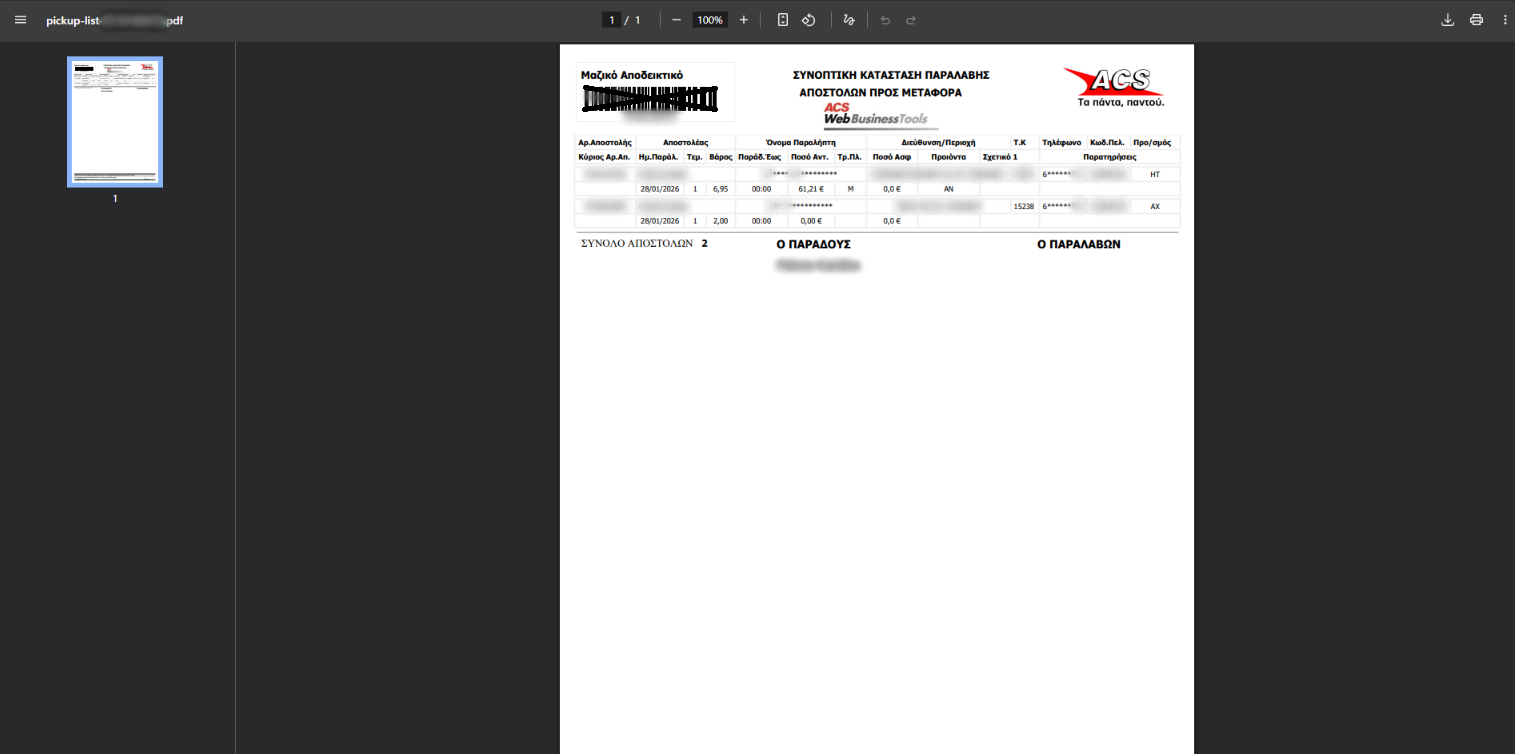The height and width of the screenshot is (754, 1515).
Task: Click the 61,21 € amount cell
Action: coord(810,188)
